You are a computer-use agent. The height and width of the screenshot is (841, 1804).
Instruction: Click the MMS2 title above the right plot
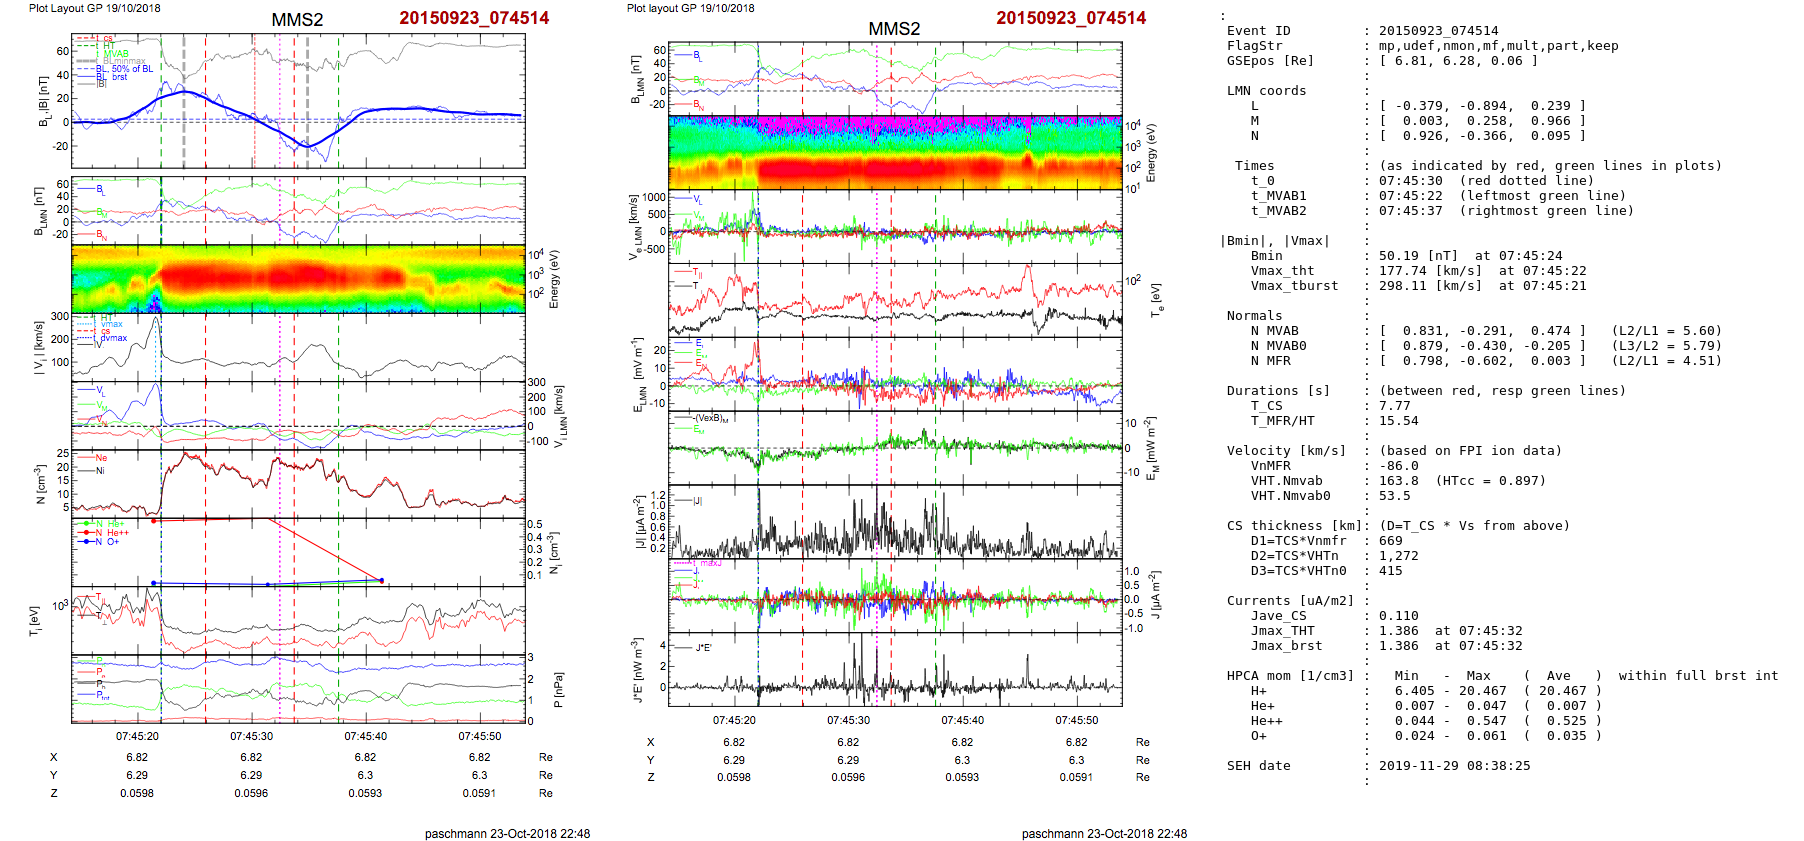(x=894, y=29)
